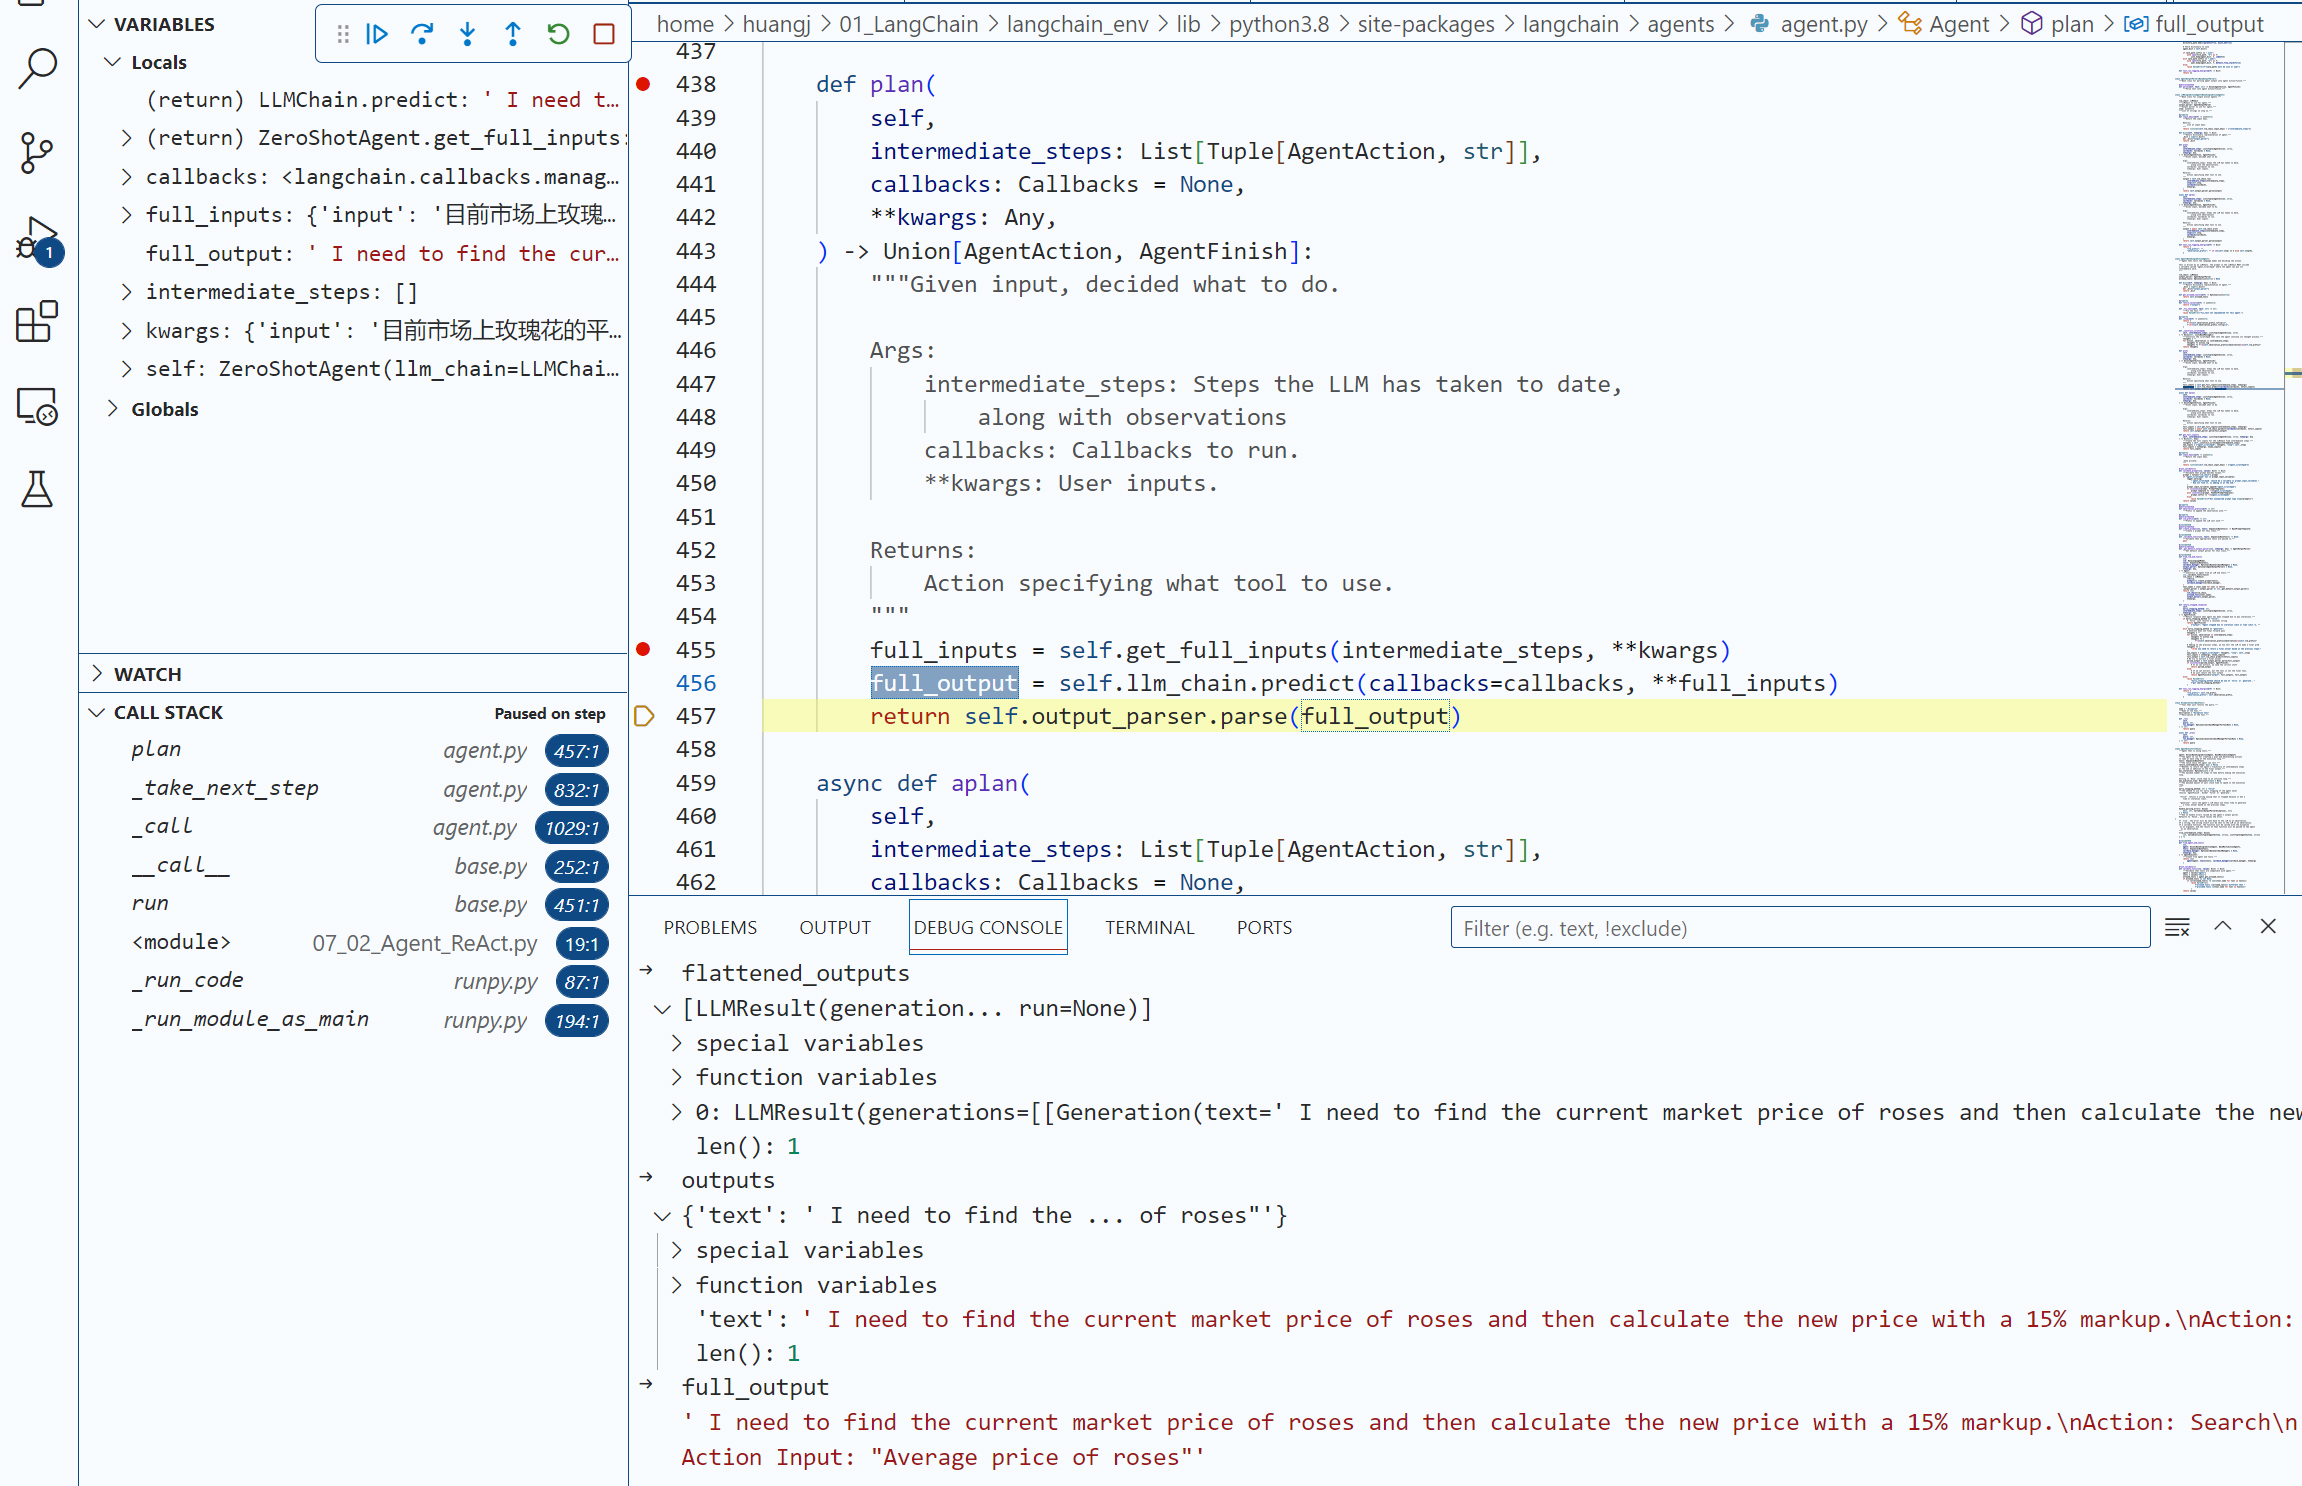The height and width of the screenshot is (1486, 2302).
Task: Restart the debugging session
Action: 558,34
